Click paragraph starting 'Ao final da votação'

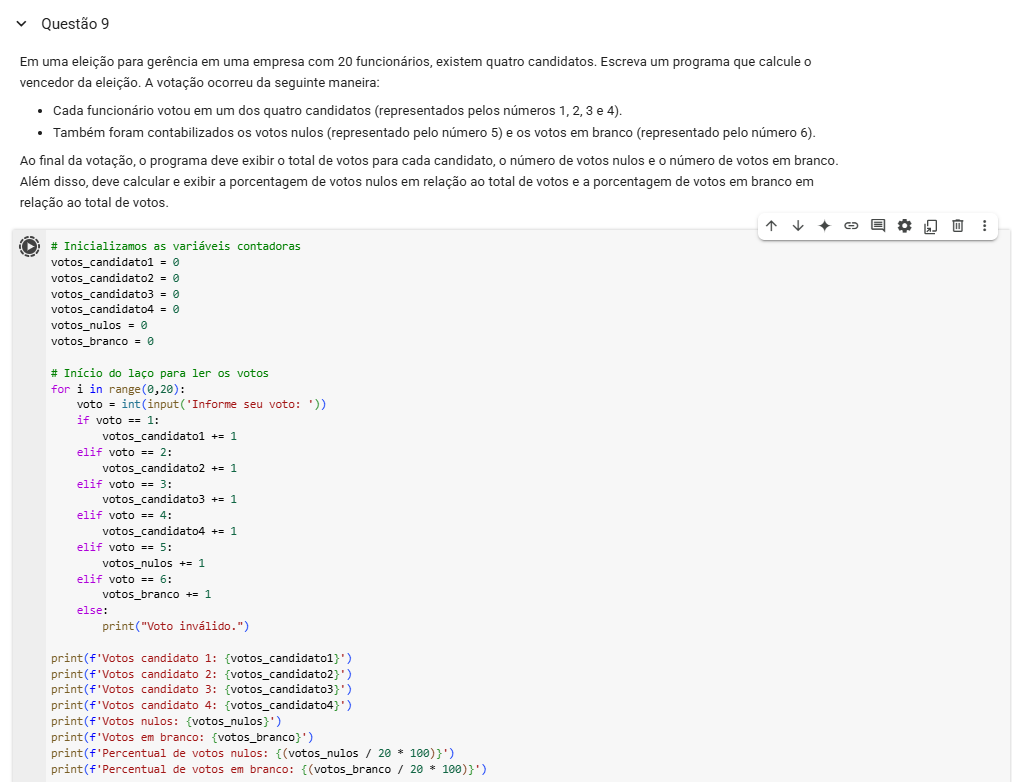(429, 181)
